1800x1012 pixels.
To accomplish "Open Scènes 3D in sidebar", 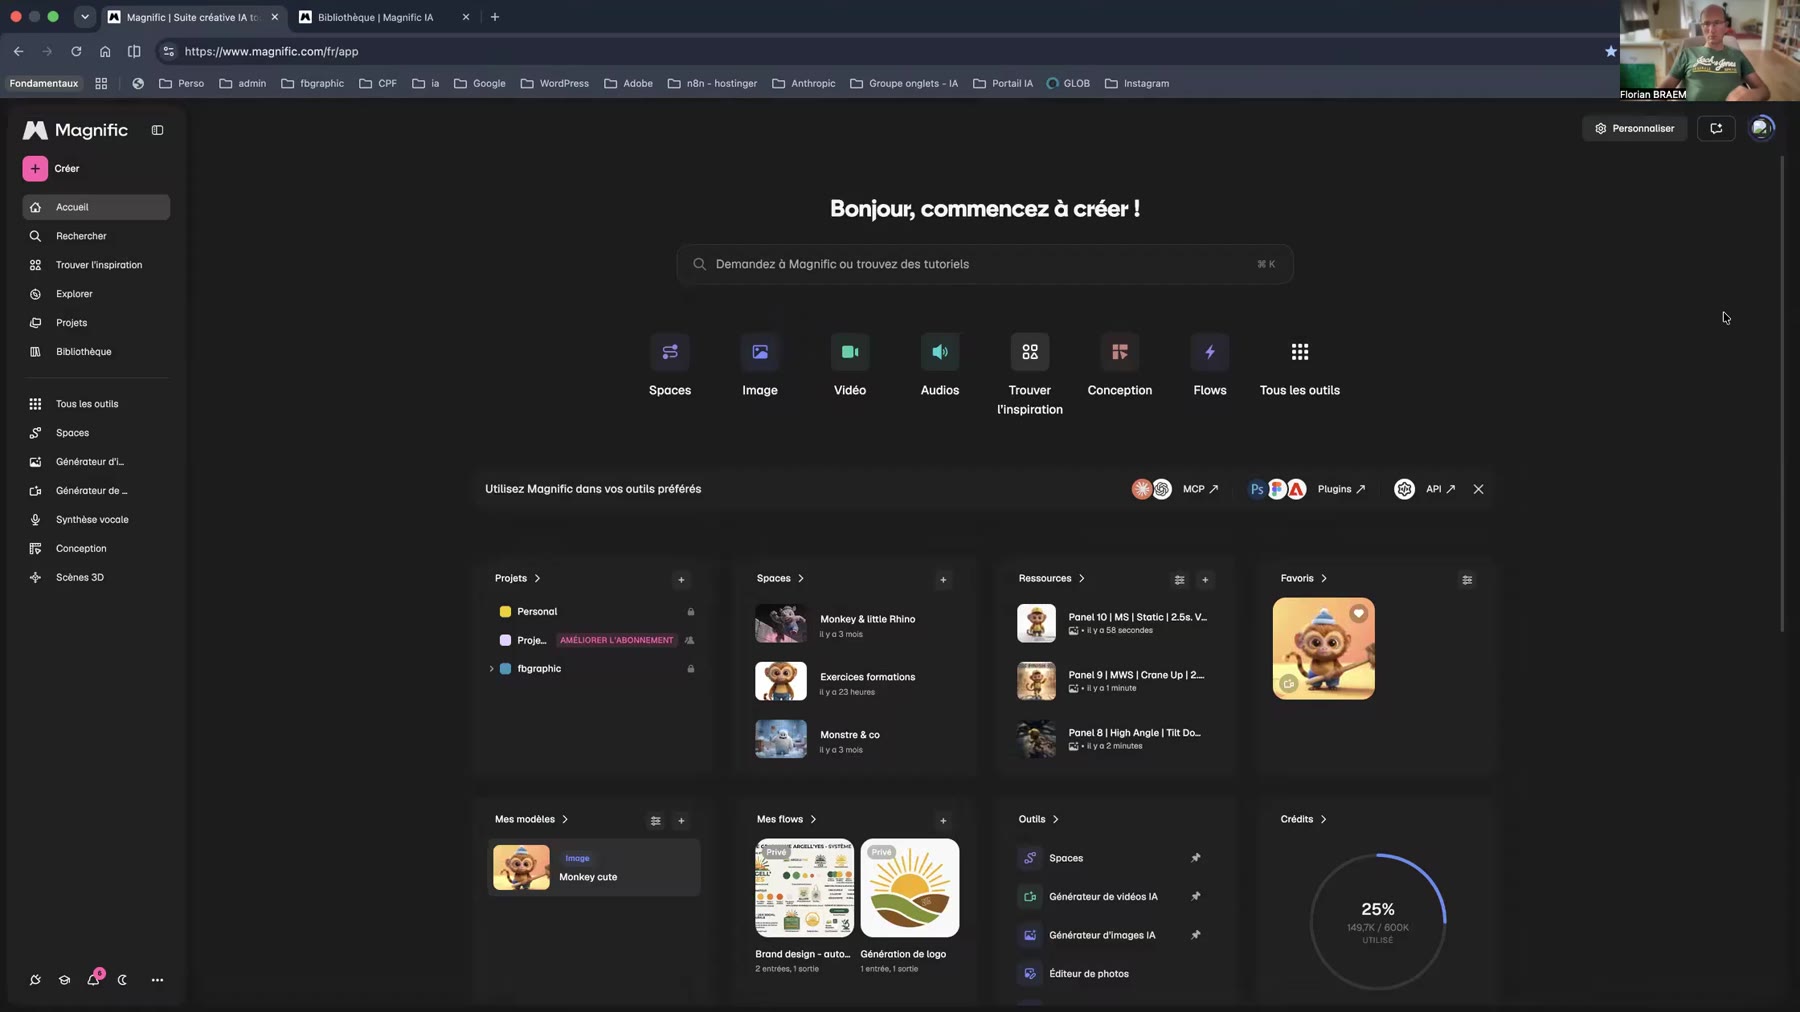I will click(x=96, y=578).
